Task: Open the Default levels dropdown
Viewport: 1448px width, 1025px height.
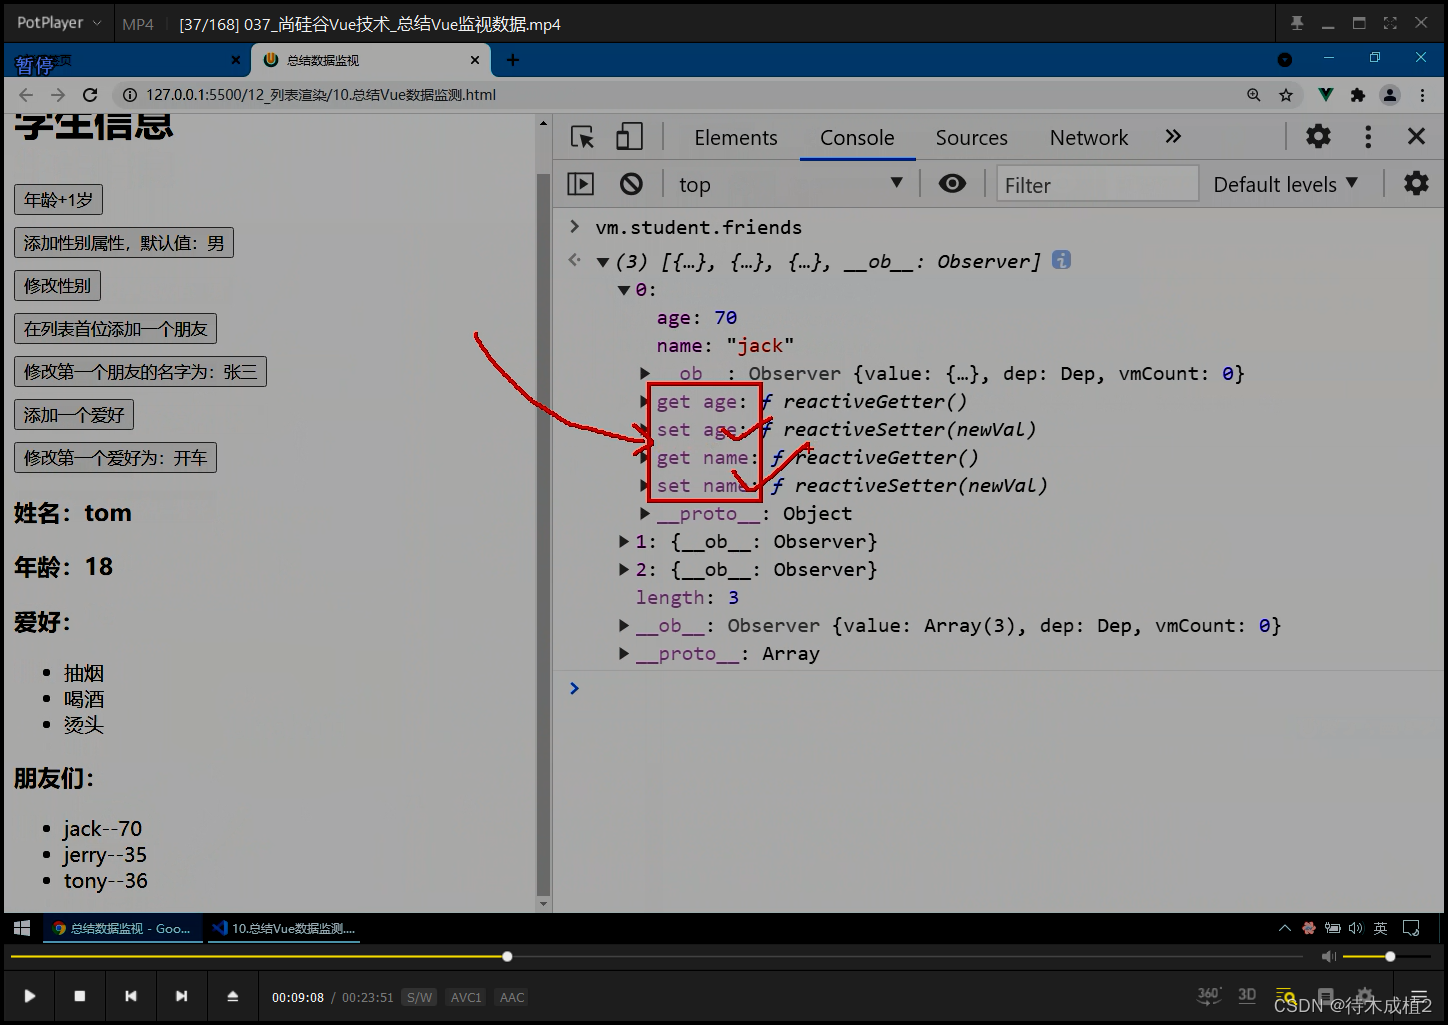Action: pos(1285,184)
